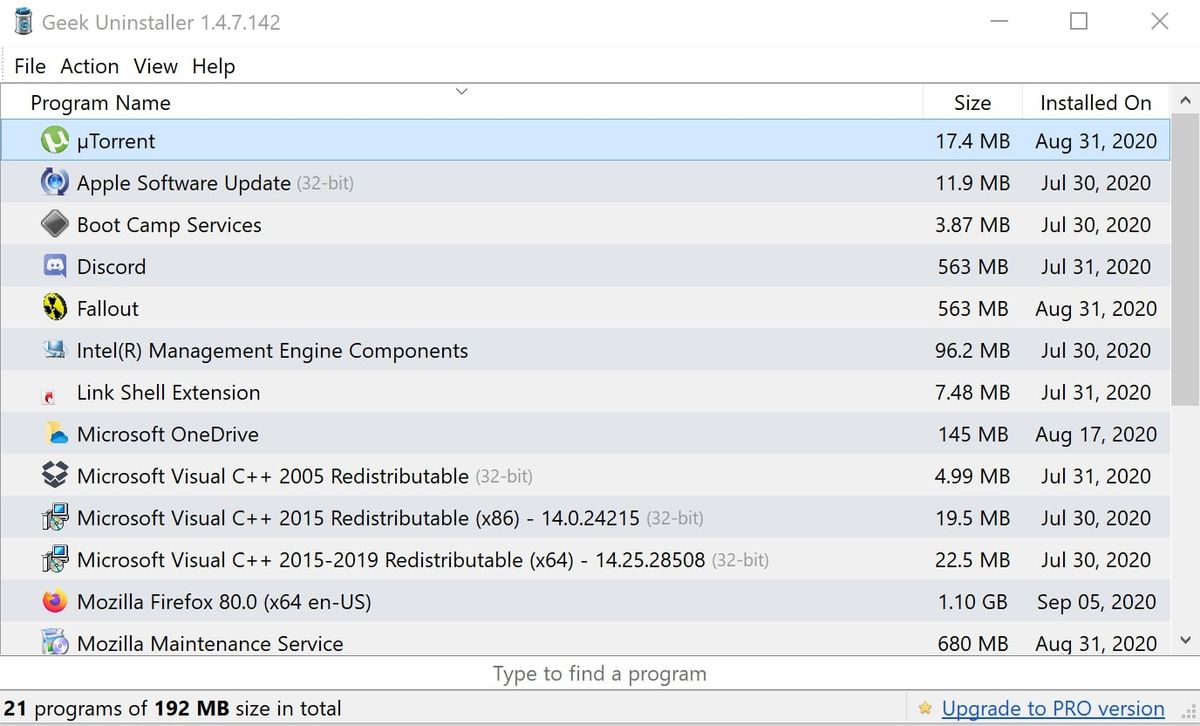Click the search field to find a program
Image resolution: width=1200 pixels, height=726 pixels.
[599, 674]
